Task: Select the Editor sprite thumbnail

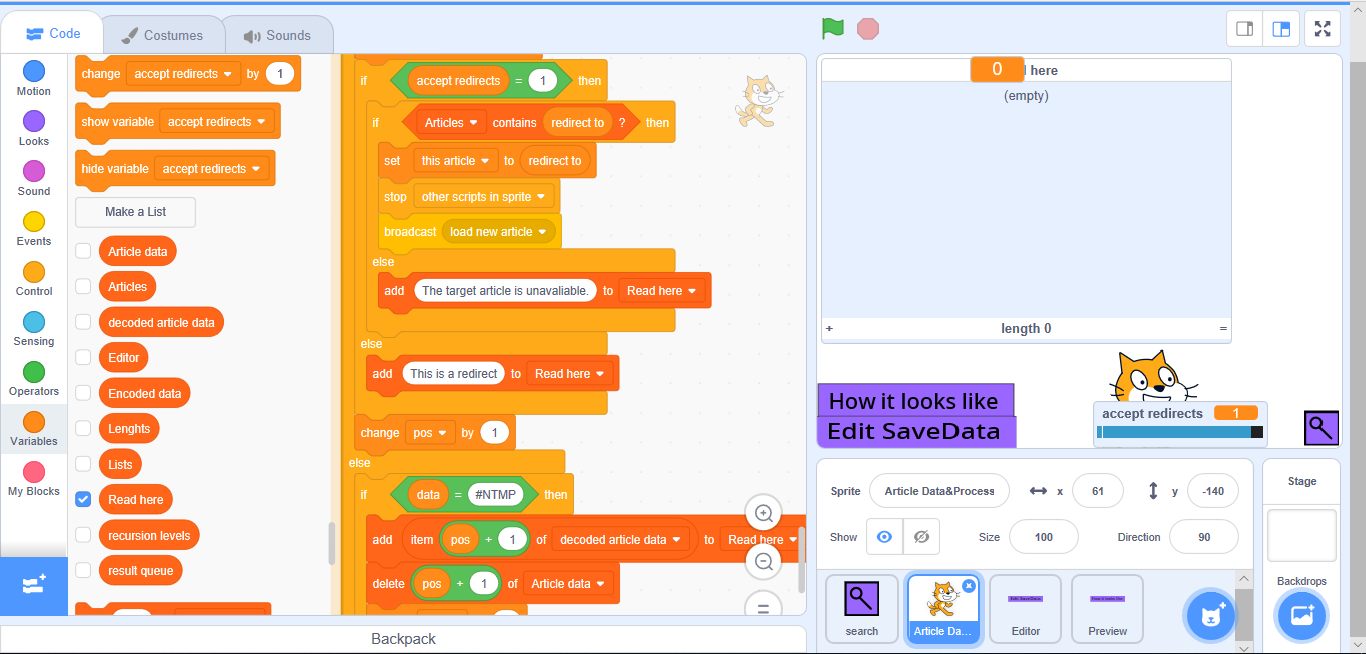Action: (x=1025, y=608)
